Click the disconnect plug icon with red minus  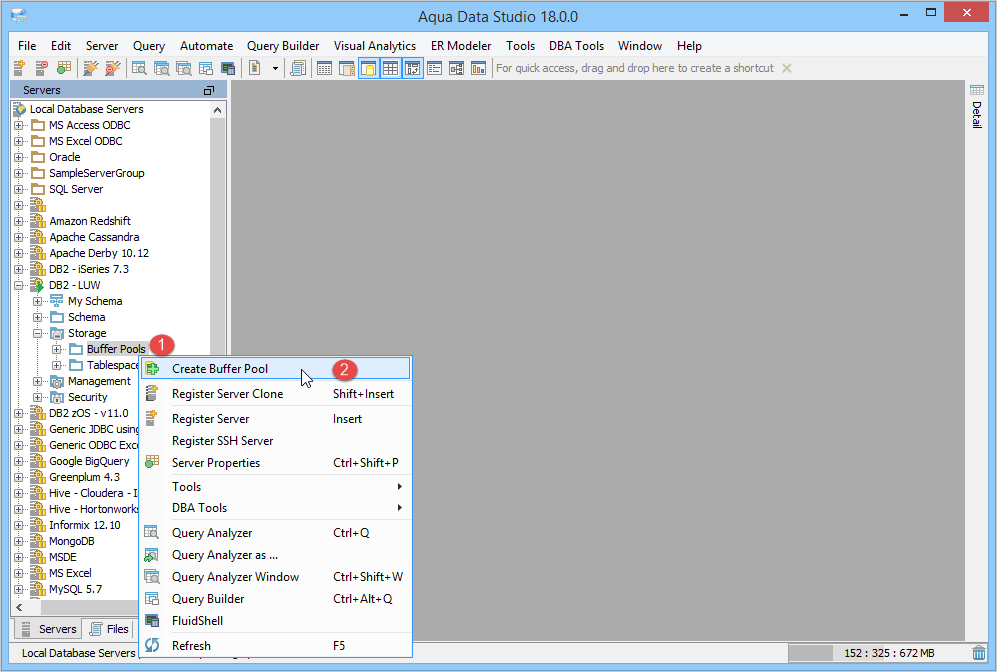click(x=113, y=67)
